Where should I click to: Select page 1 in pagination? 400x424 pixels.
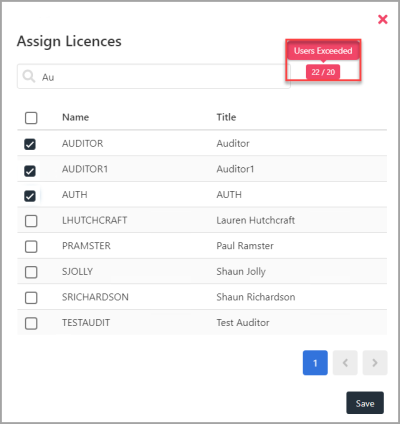coord(315,363)
